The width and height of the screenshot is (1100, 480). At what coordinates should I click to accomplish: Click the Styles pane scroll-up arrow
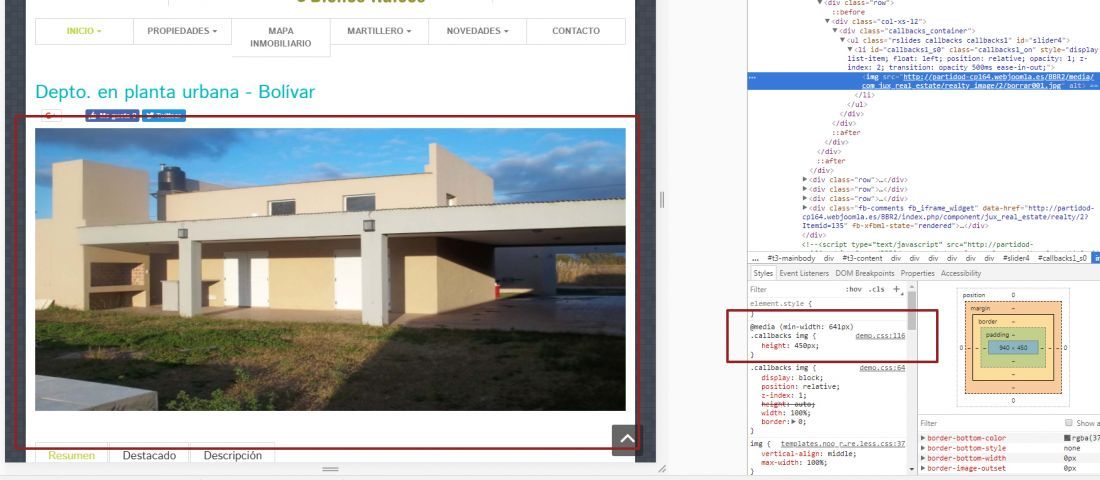(x=911, y=287)
